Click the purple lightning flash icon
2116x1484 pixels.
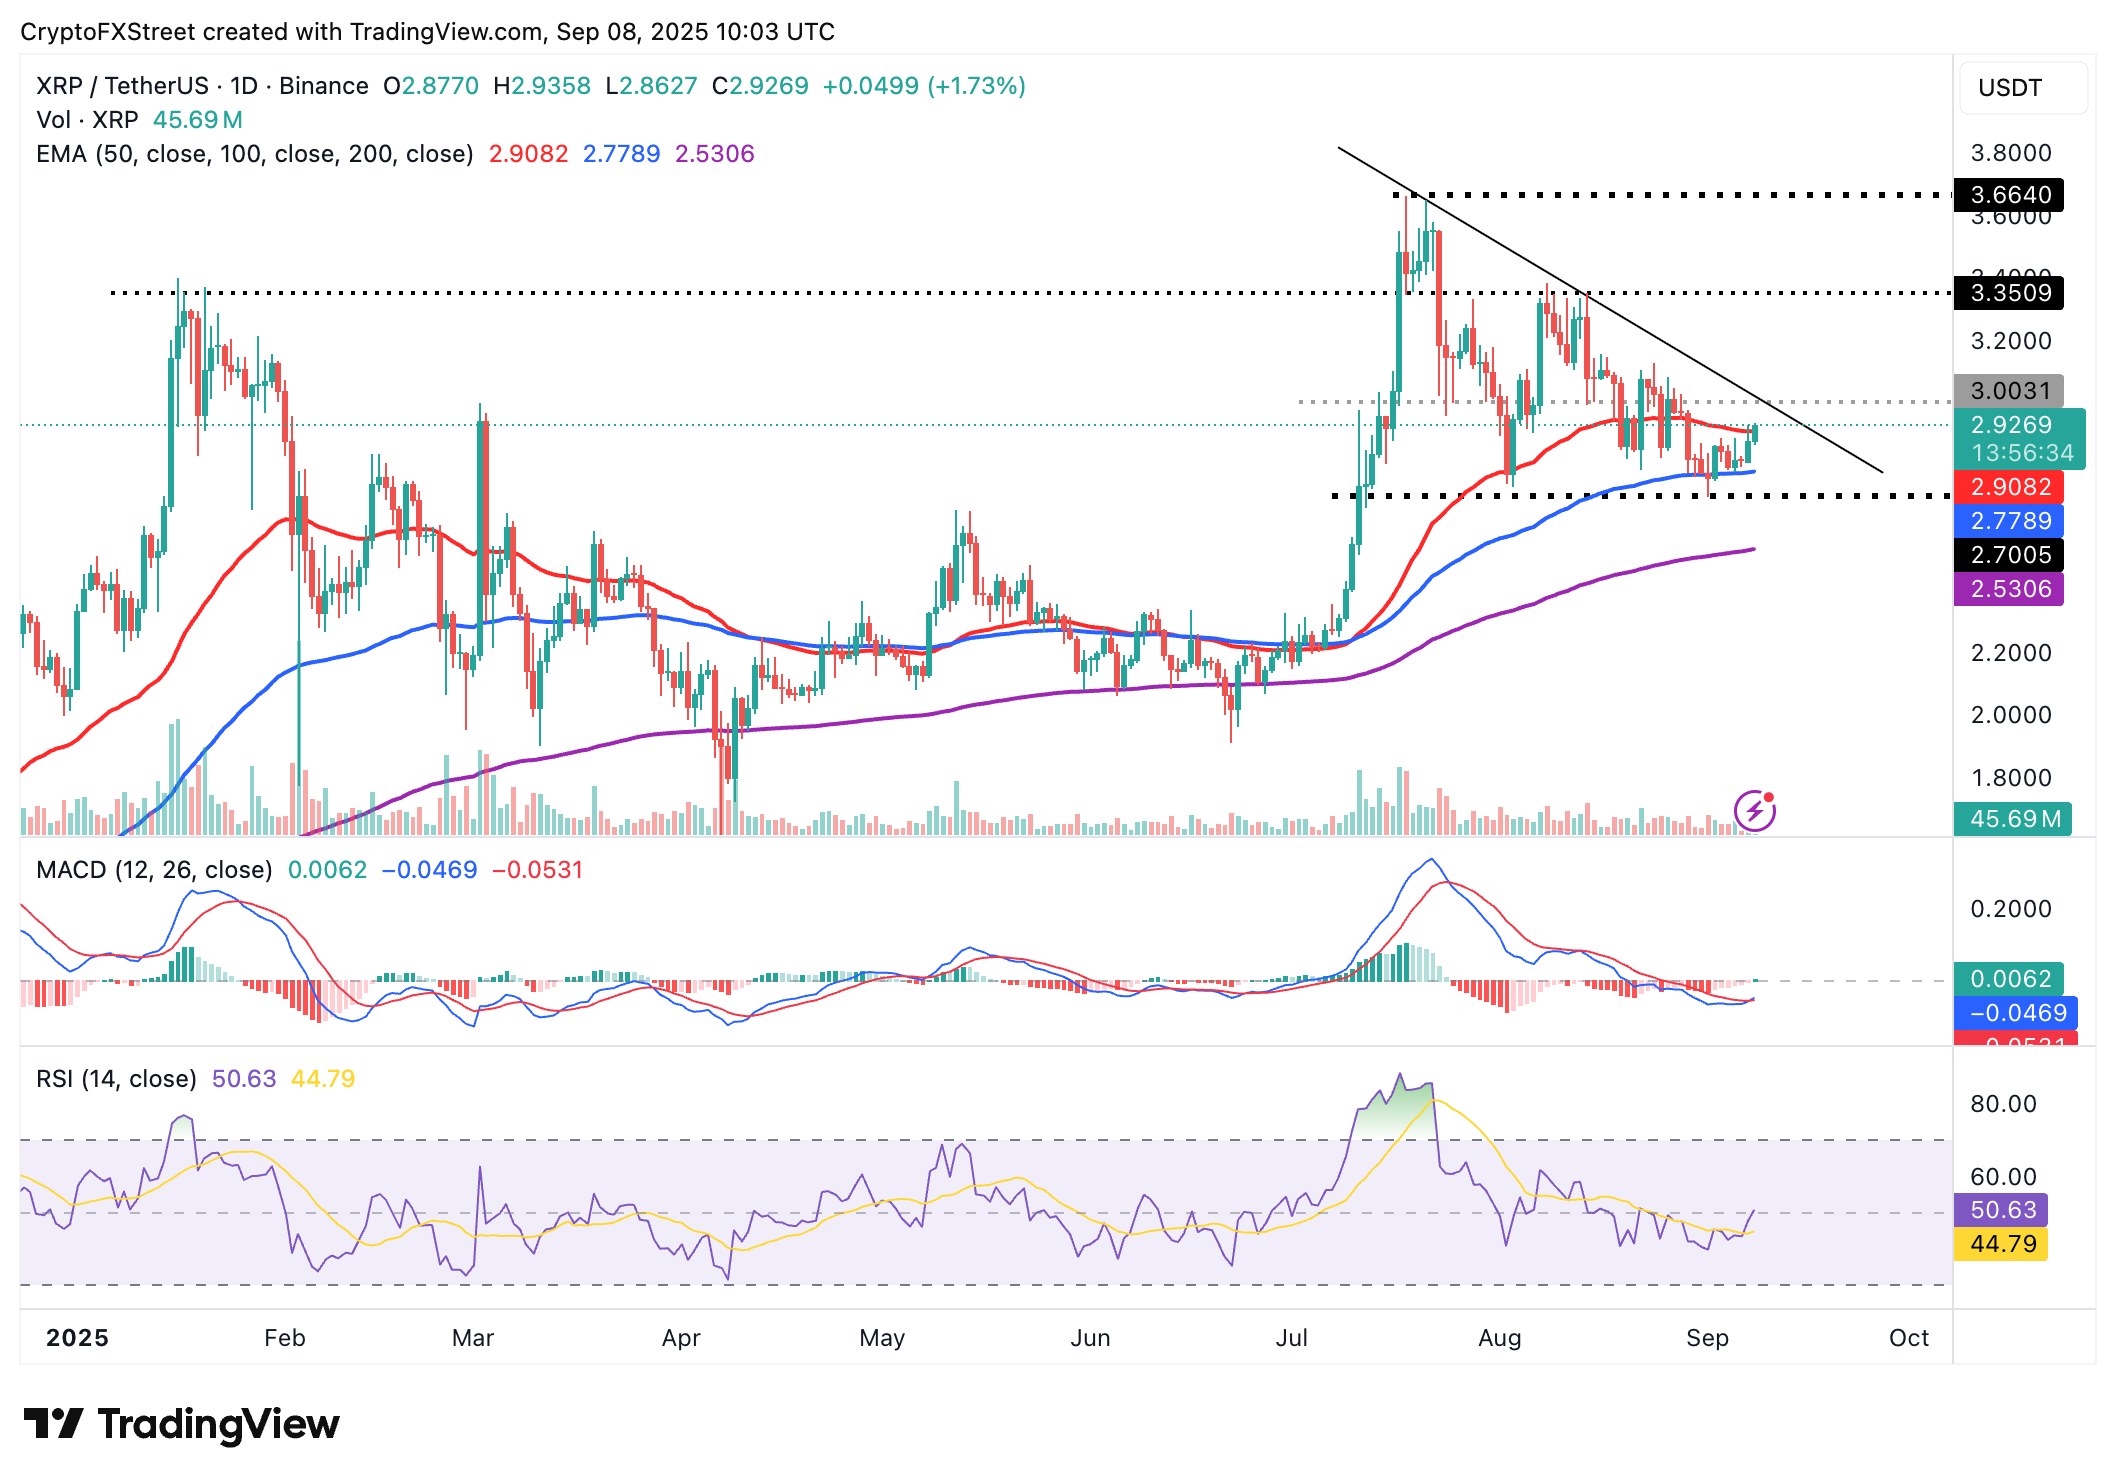pos(1754,811)
